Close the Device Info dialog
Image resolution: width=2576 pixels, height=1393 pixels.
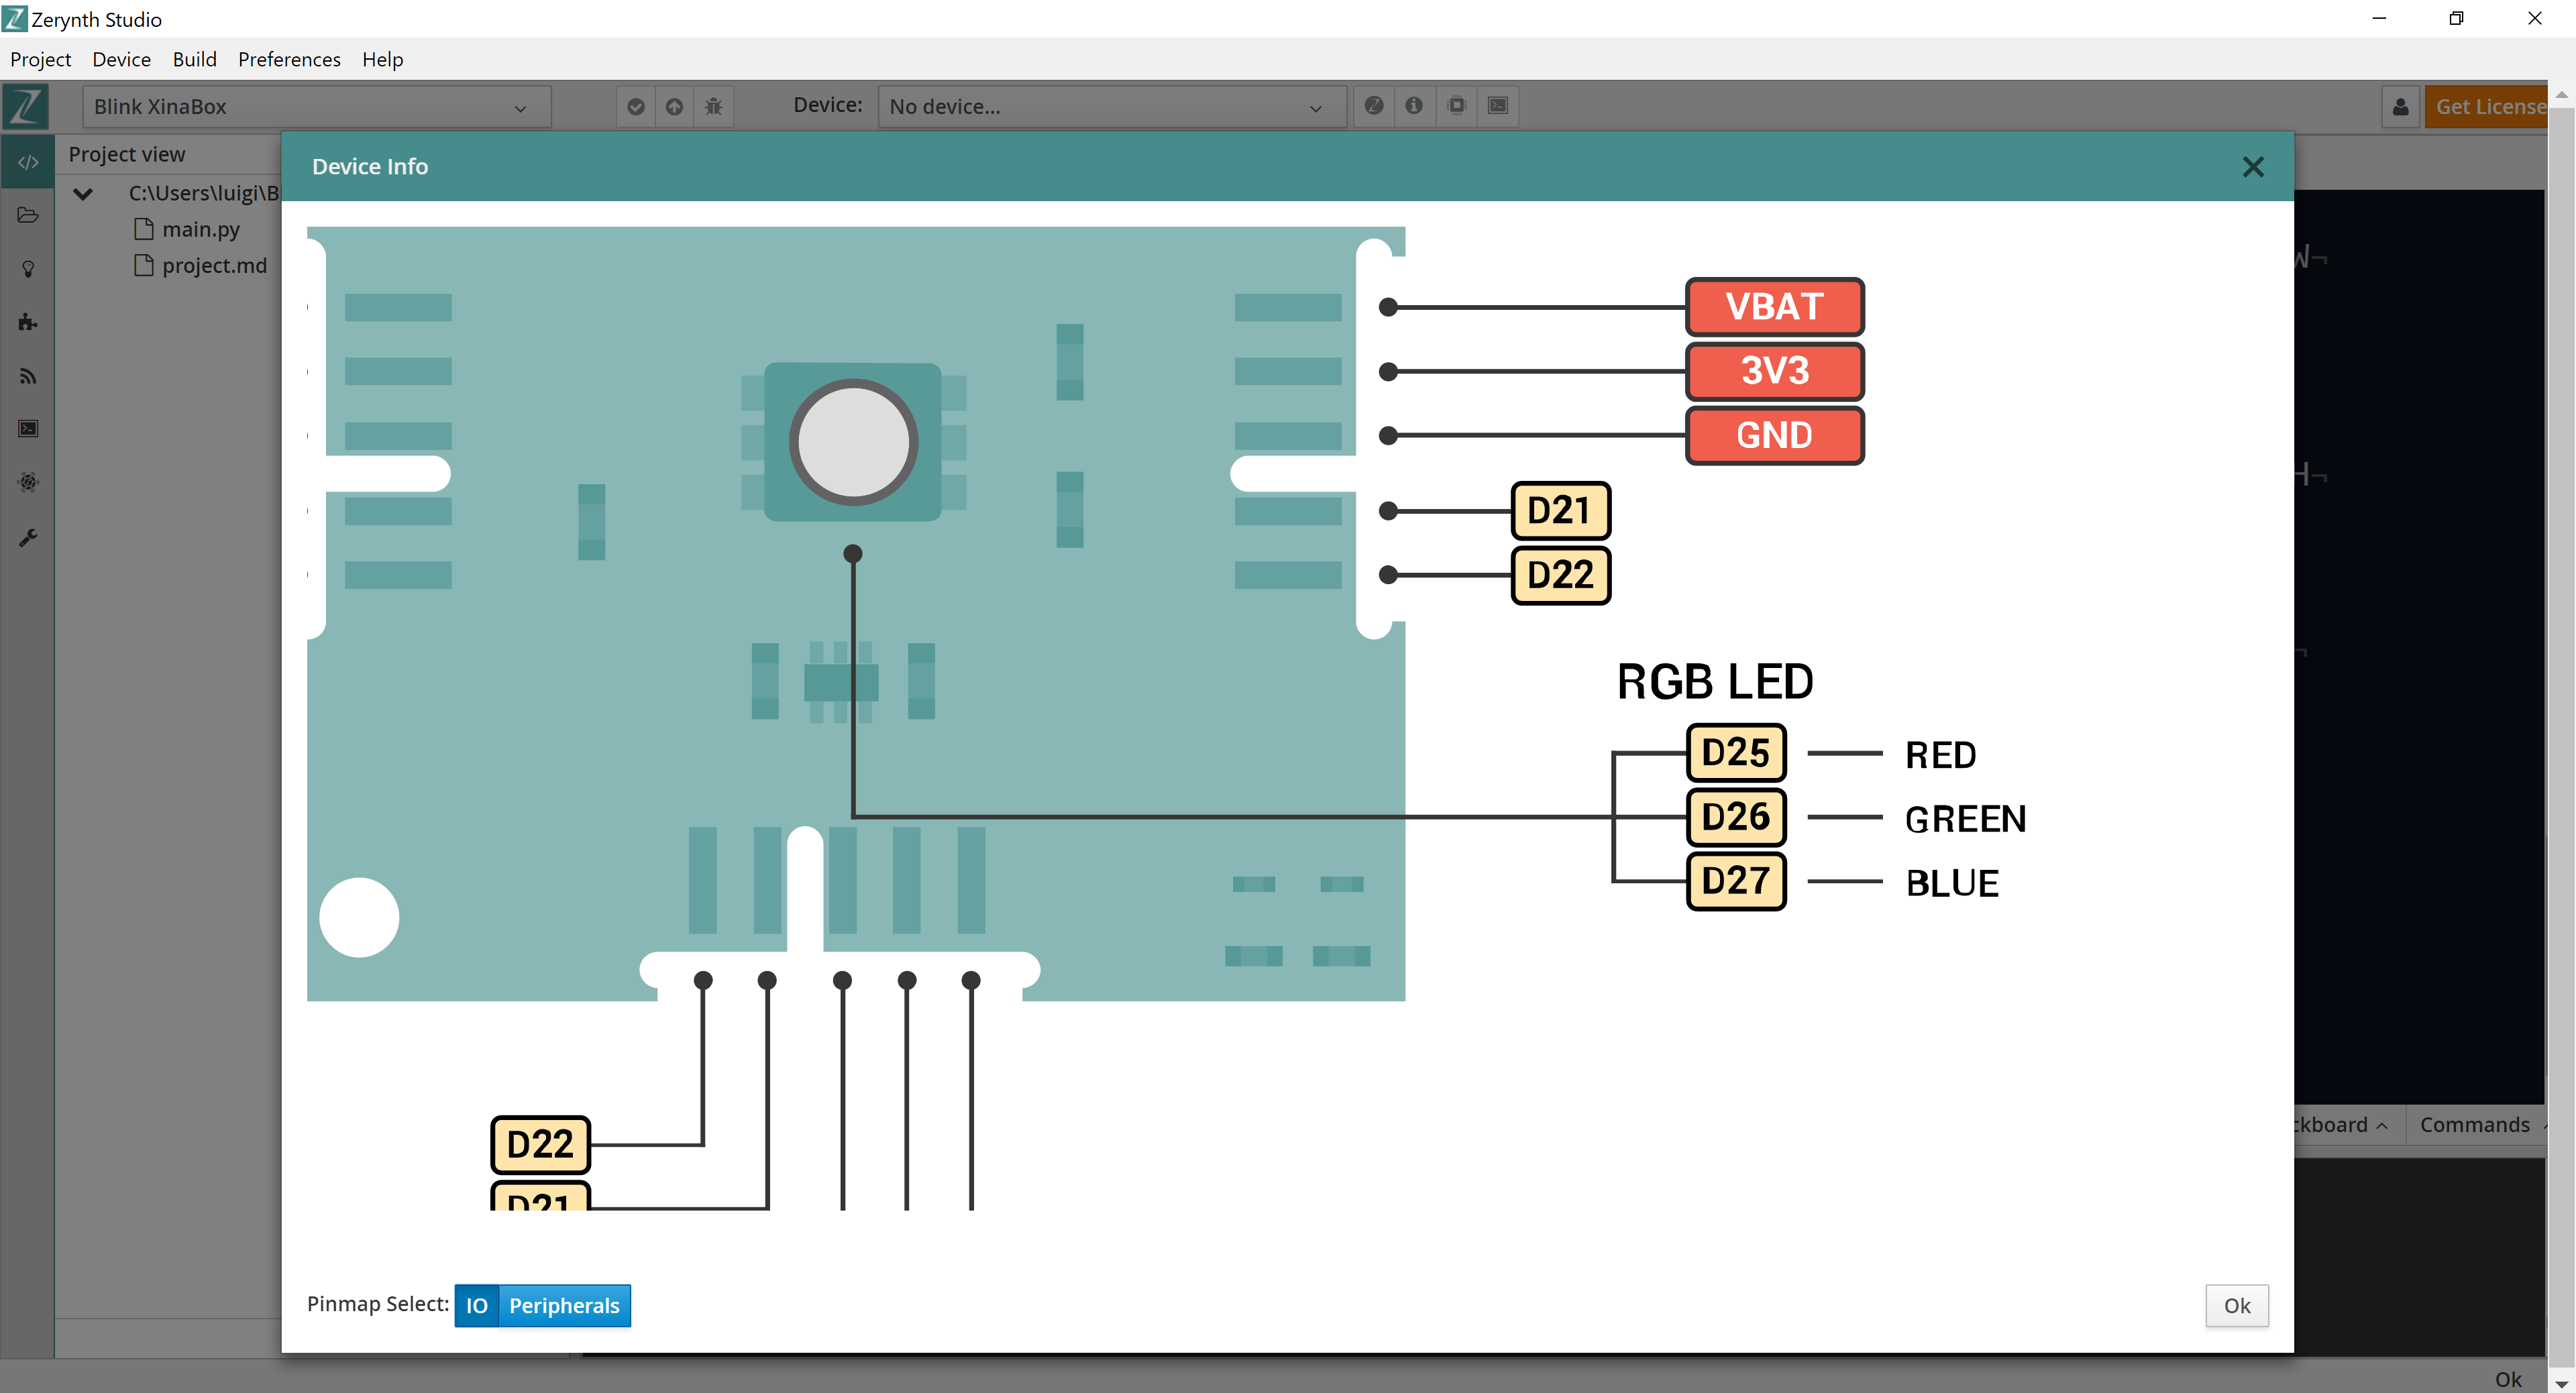[x=2253, y=167]
